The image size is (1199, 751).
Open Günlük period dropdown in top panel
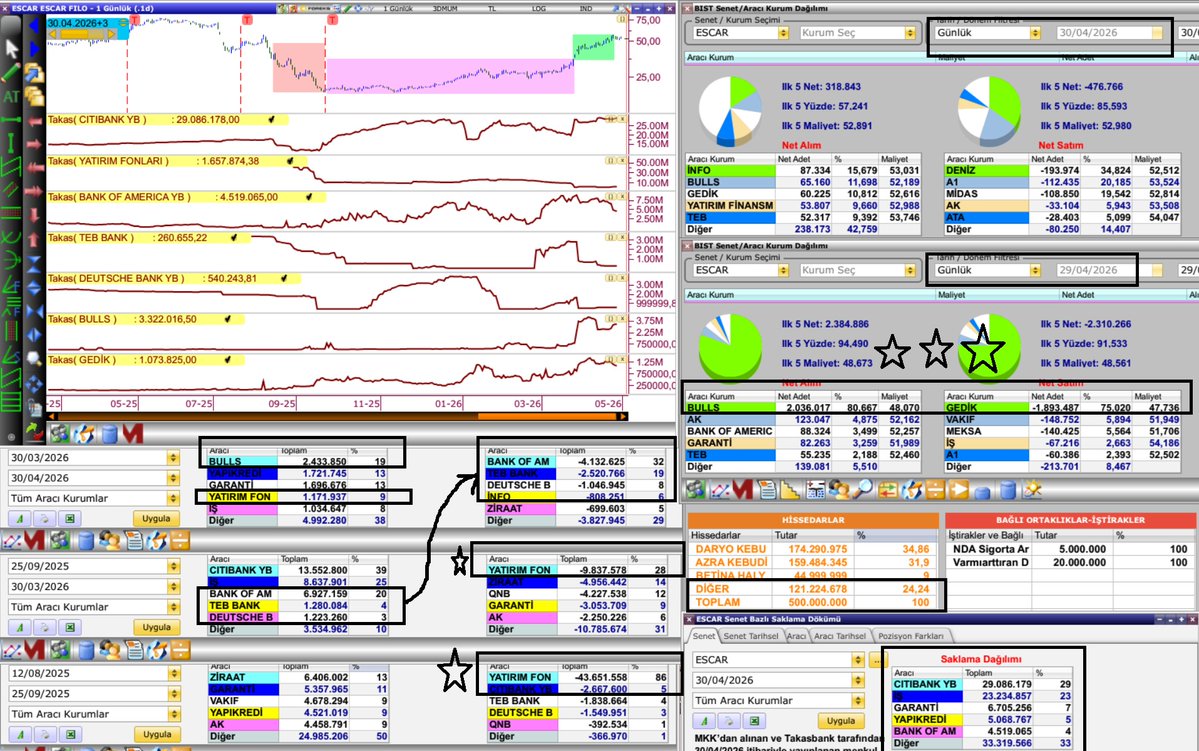(1035, 33)
